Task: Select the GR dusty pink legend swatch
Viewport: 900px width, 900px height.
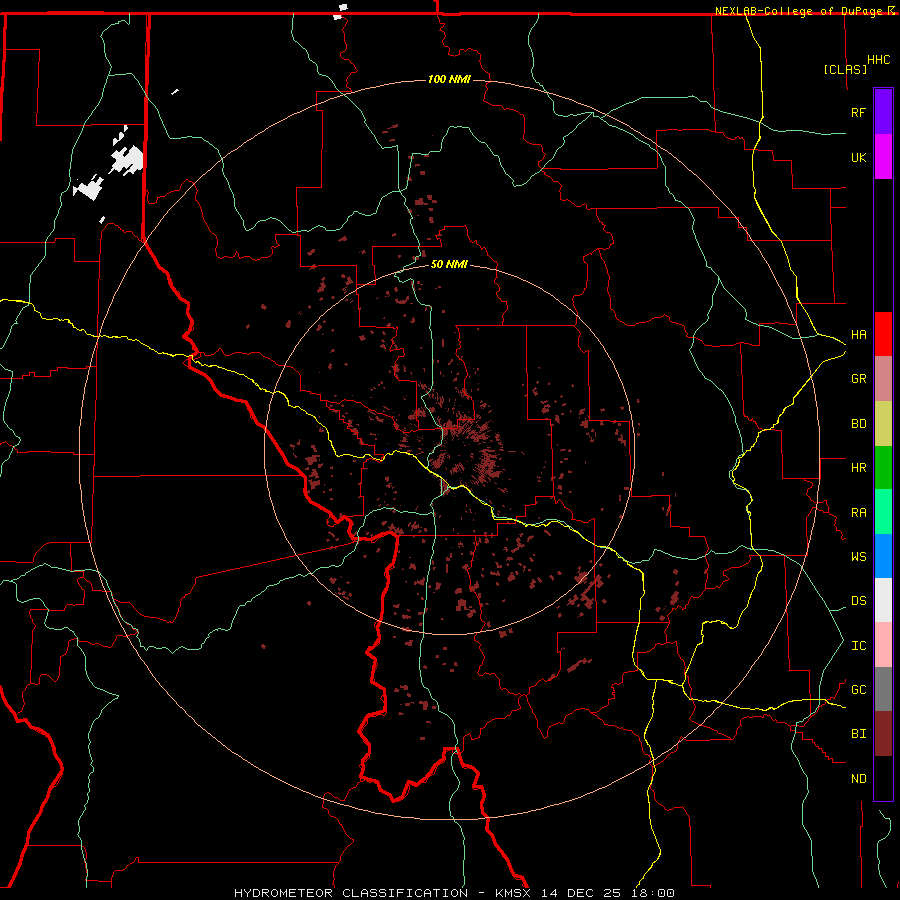Action: click(883, 379)
